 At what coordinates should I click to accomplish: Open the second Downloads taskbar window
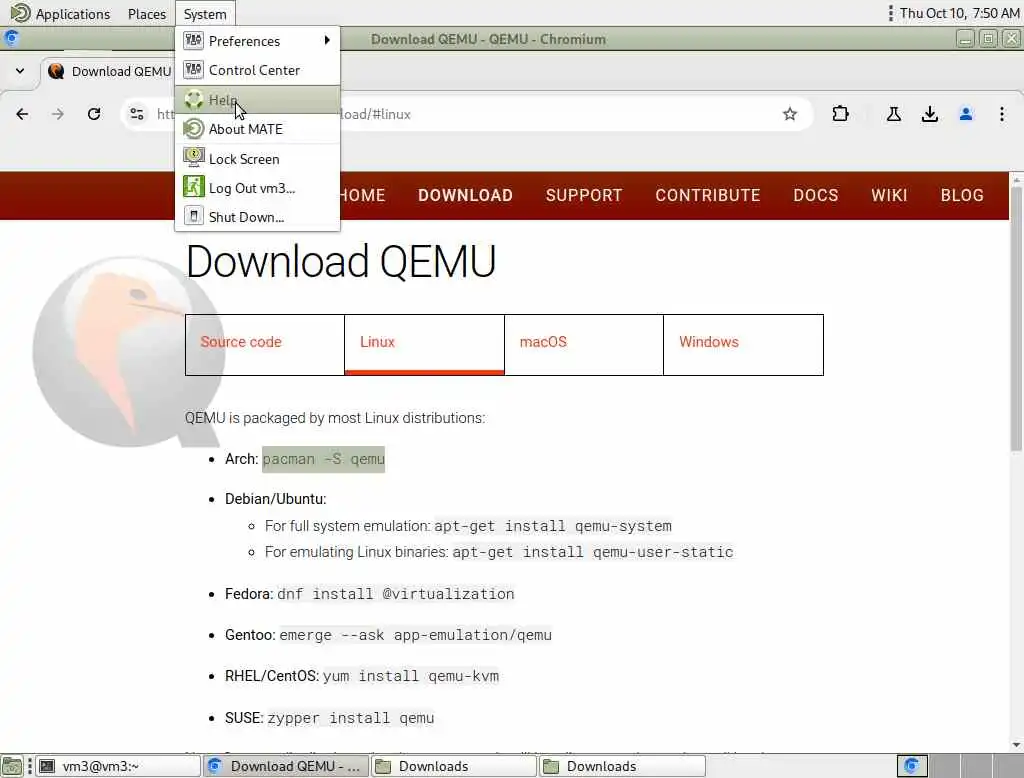622,766
